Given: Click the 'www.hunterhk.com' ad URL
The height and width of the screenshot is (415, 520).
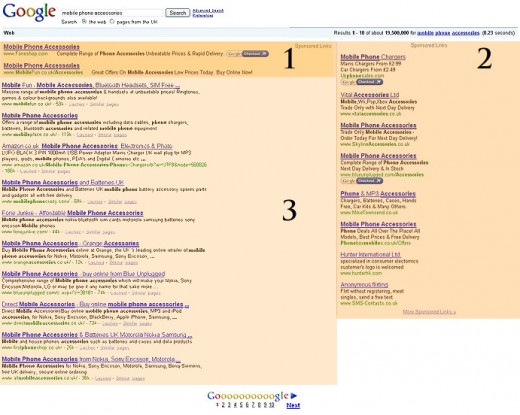Looking at the screenshot, I should (361, 273).
